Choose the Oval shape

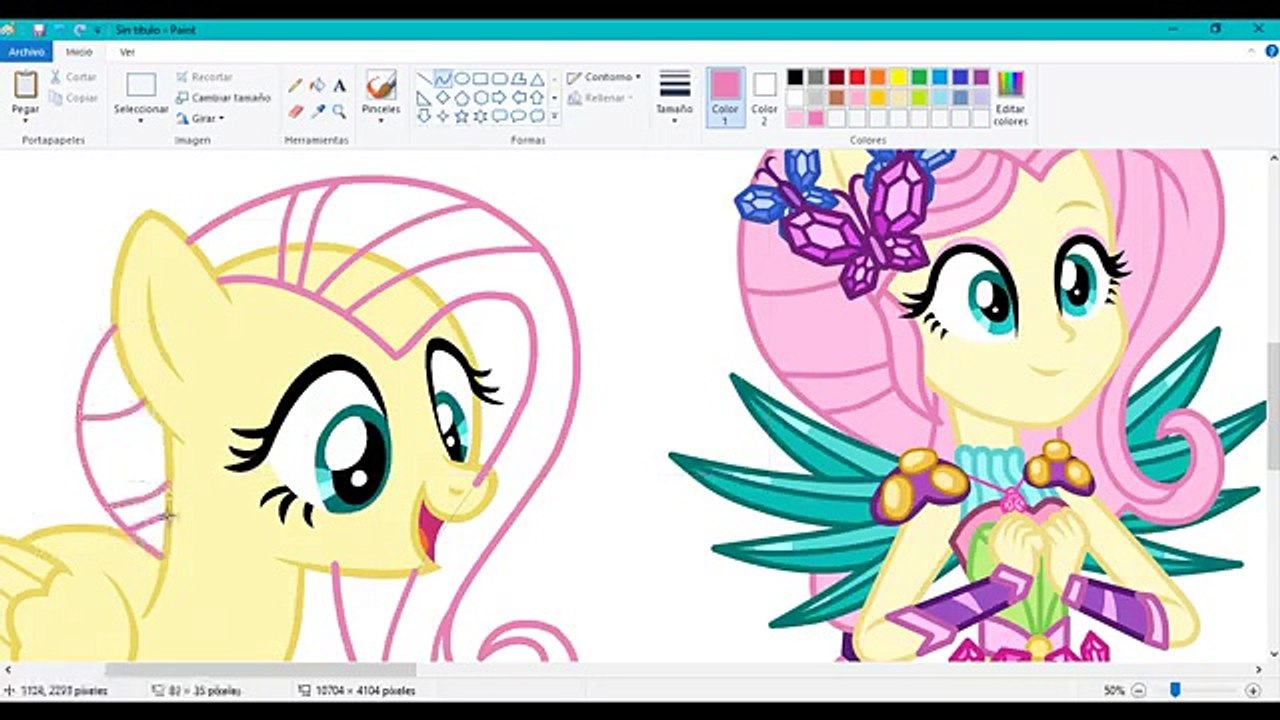pyautogui.click(x=462, y=79)
